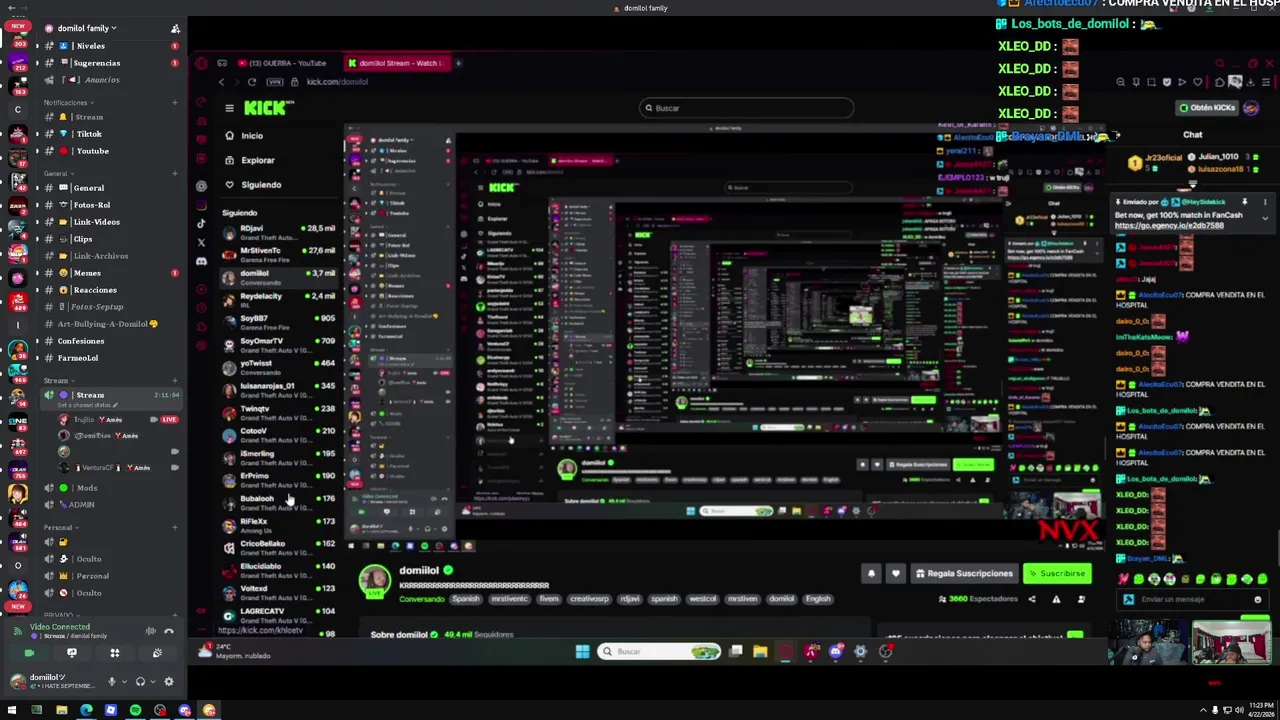Show hidden tray icons chevron
This screenshot has height=720, width=1280.
coord(1203,711)
